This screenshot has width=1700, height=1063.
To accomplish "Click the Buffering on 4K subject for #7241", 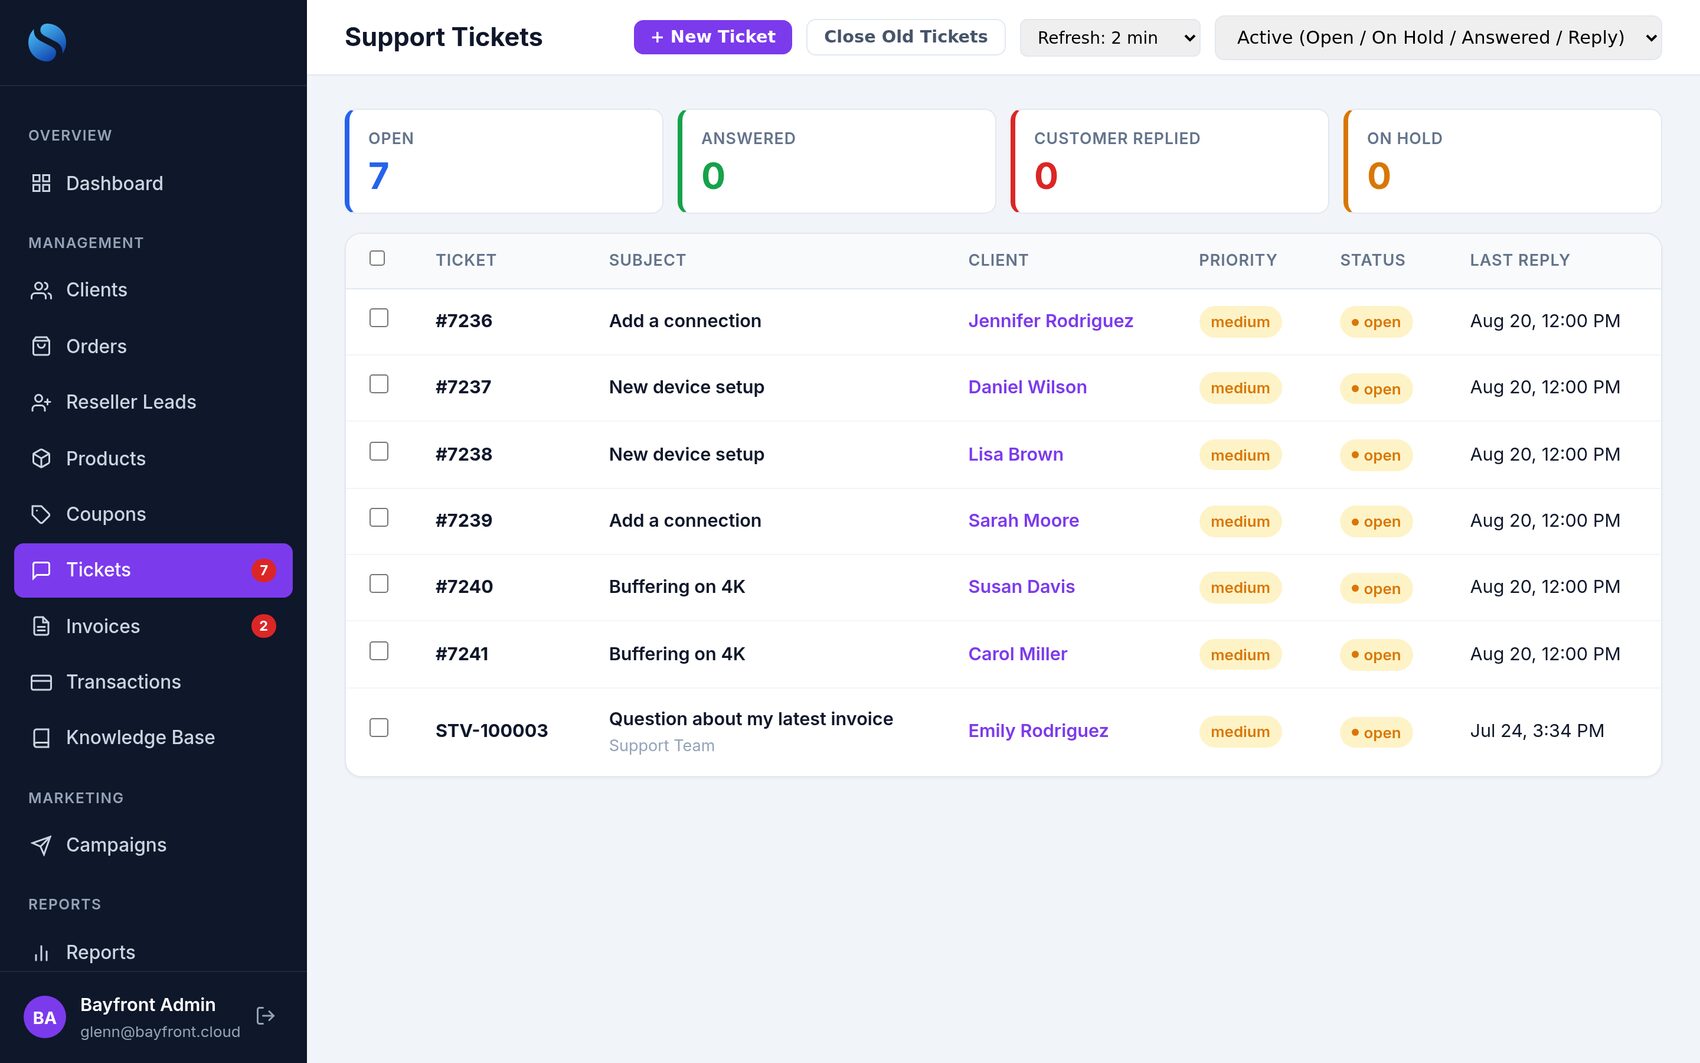I will coord(677,654).
